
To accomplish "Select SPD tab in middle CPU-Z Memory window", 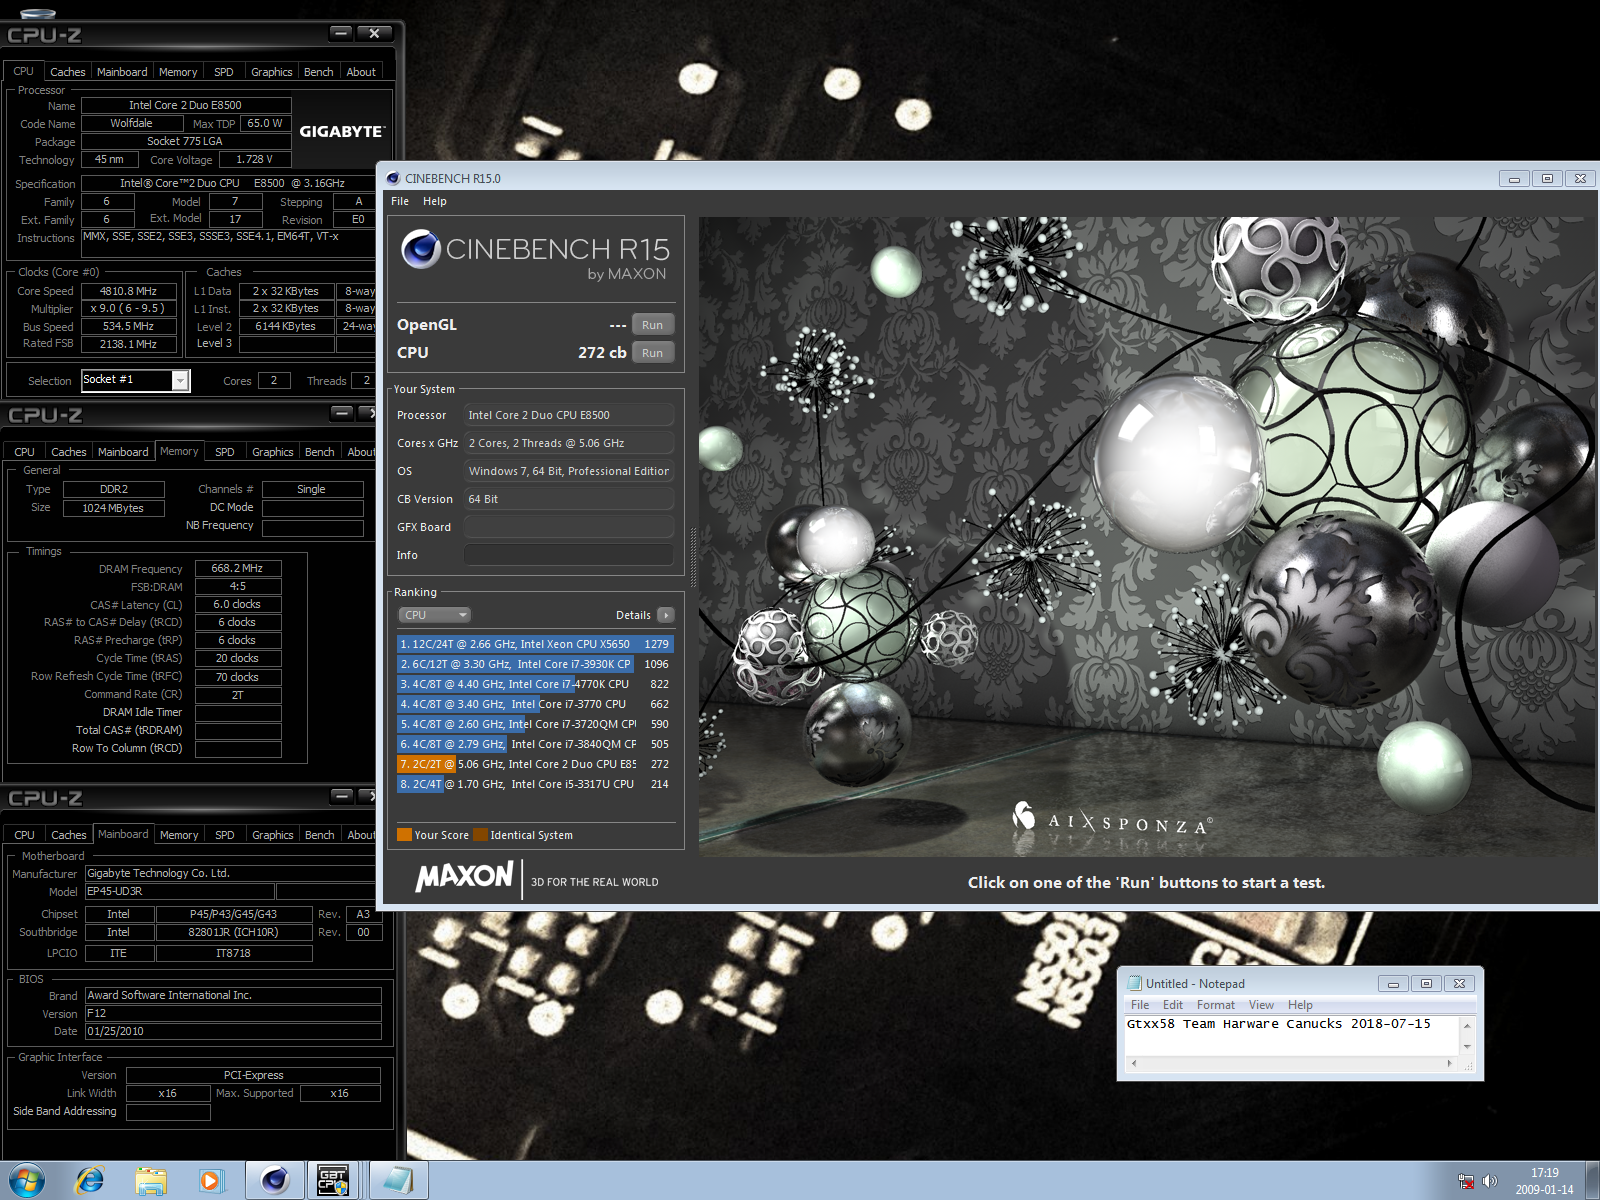I will pos(225,452).
